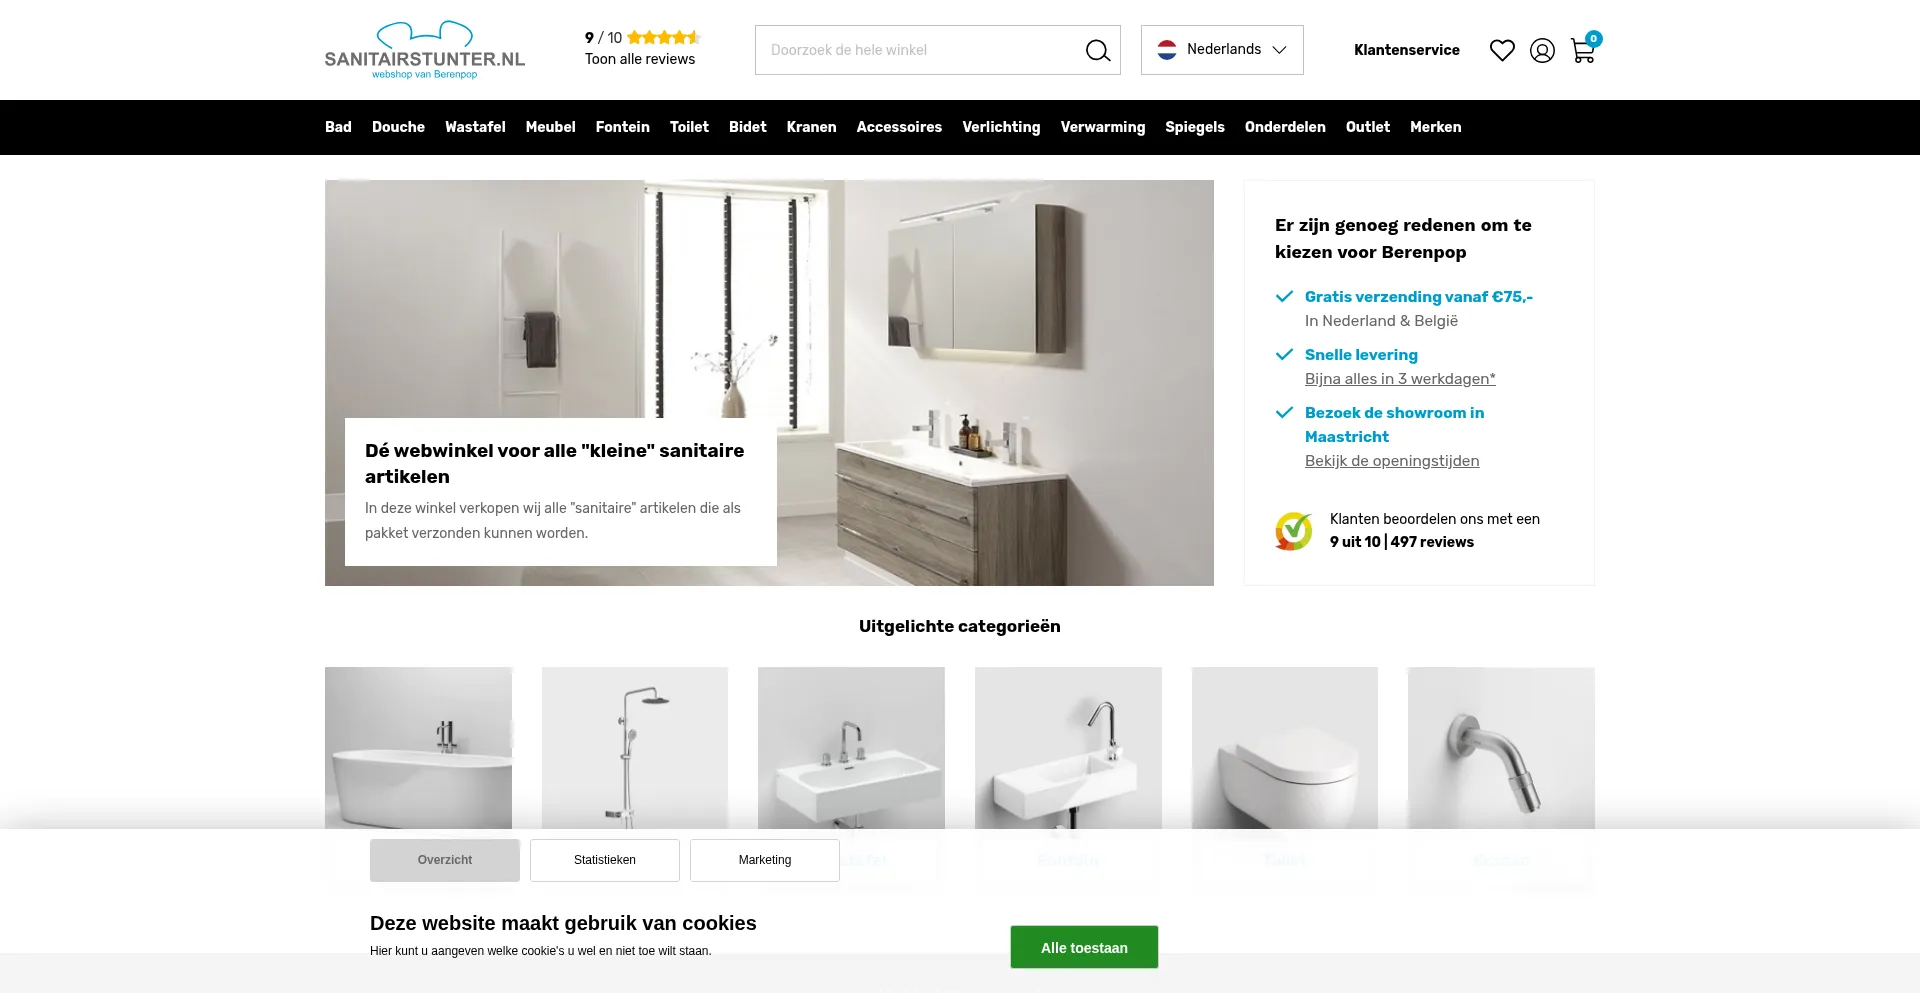Focus the Doorzoek de hele winkel field

(918, 50)
